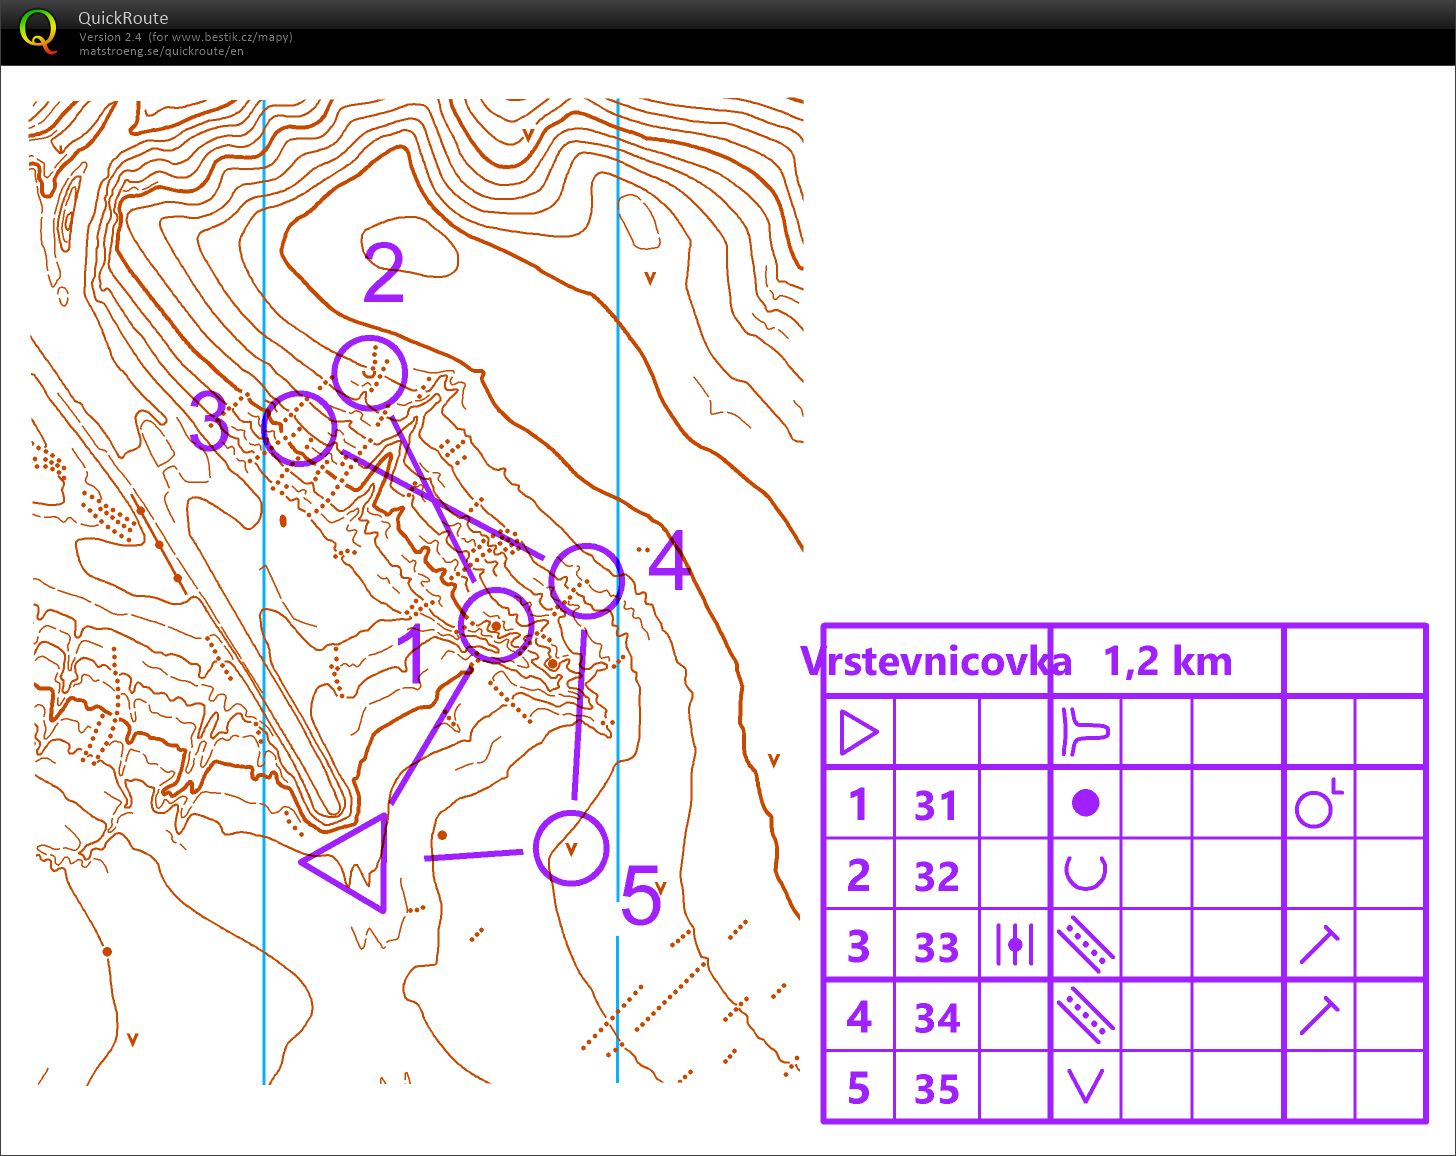Select control circle 1 on the map
The image size is (1456, 1156).
tap(496, 625)
